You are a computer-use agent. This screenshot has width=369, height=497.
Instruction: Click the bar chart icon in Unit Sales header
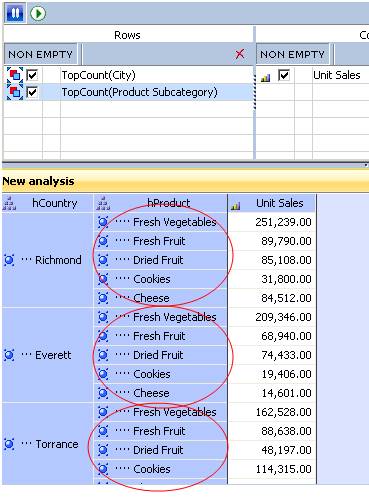tap(235, 206)
